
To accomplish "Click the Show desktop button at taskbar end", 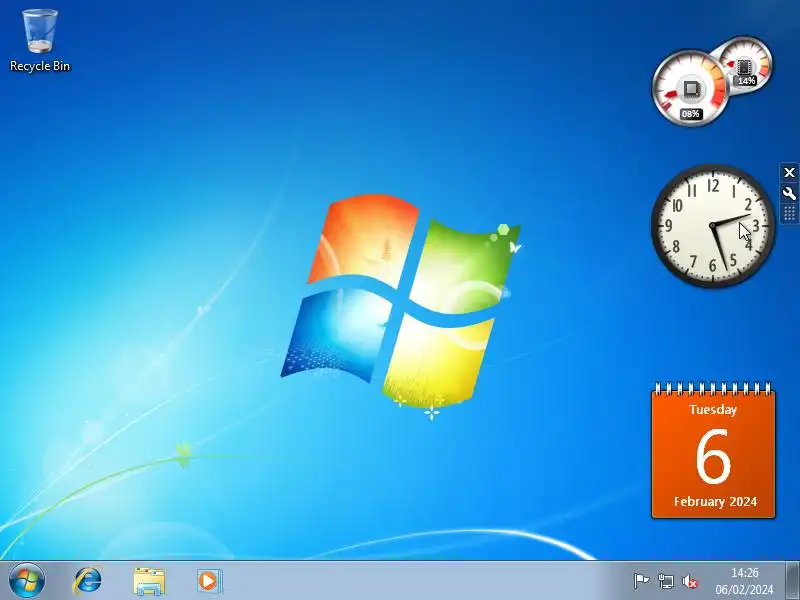I will 792,581.
